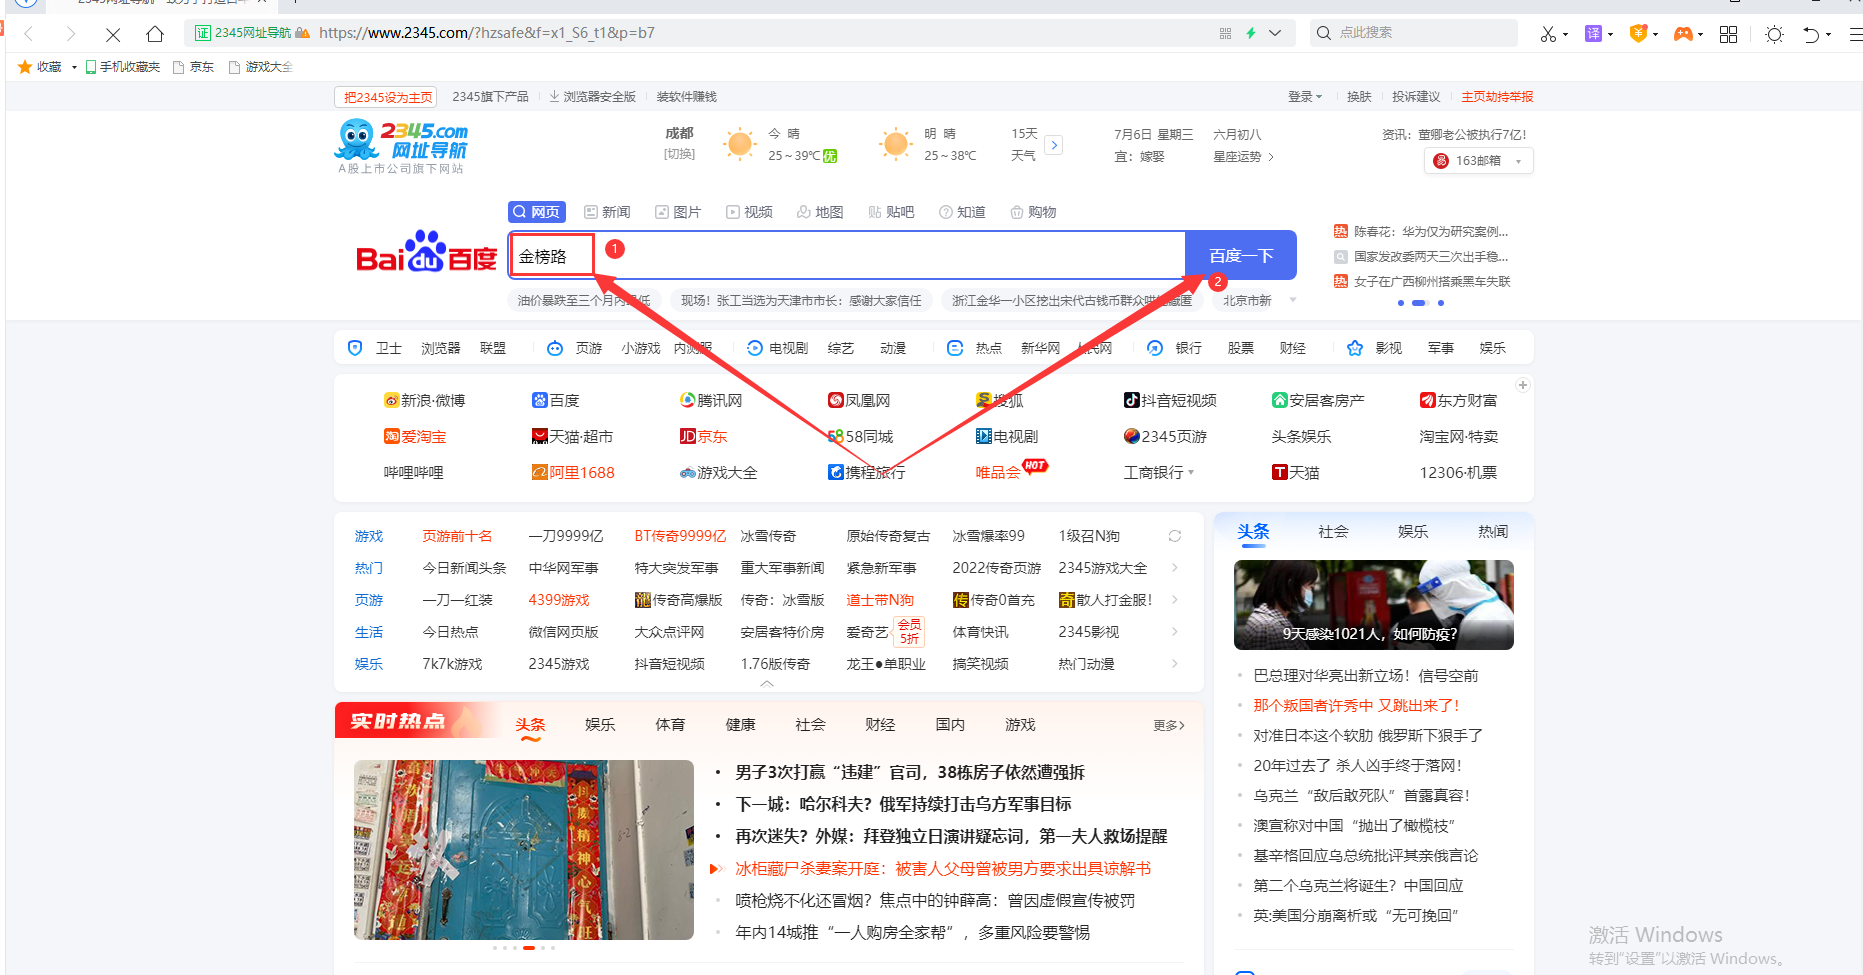Open the 东方财富 site link
The image size is (1863, 975).
[x=1458, y=400]
